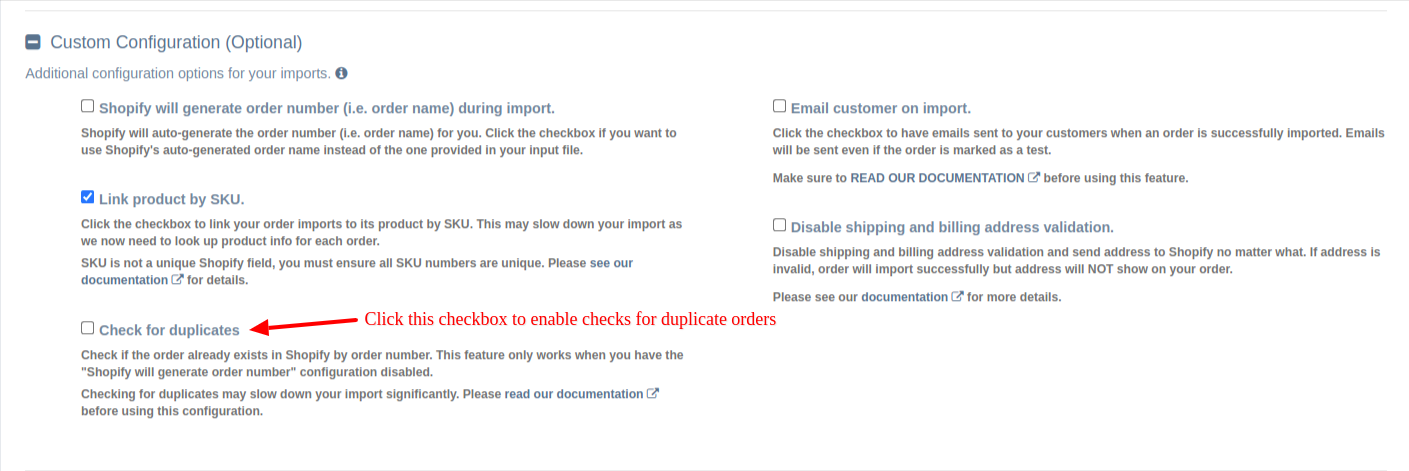Collapse the Custom Configuration section minus icon
1409x471 pixels.
pos(33,43)
